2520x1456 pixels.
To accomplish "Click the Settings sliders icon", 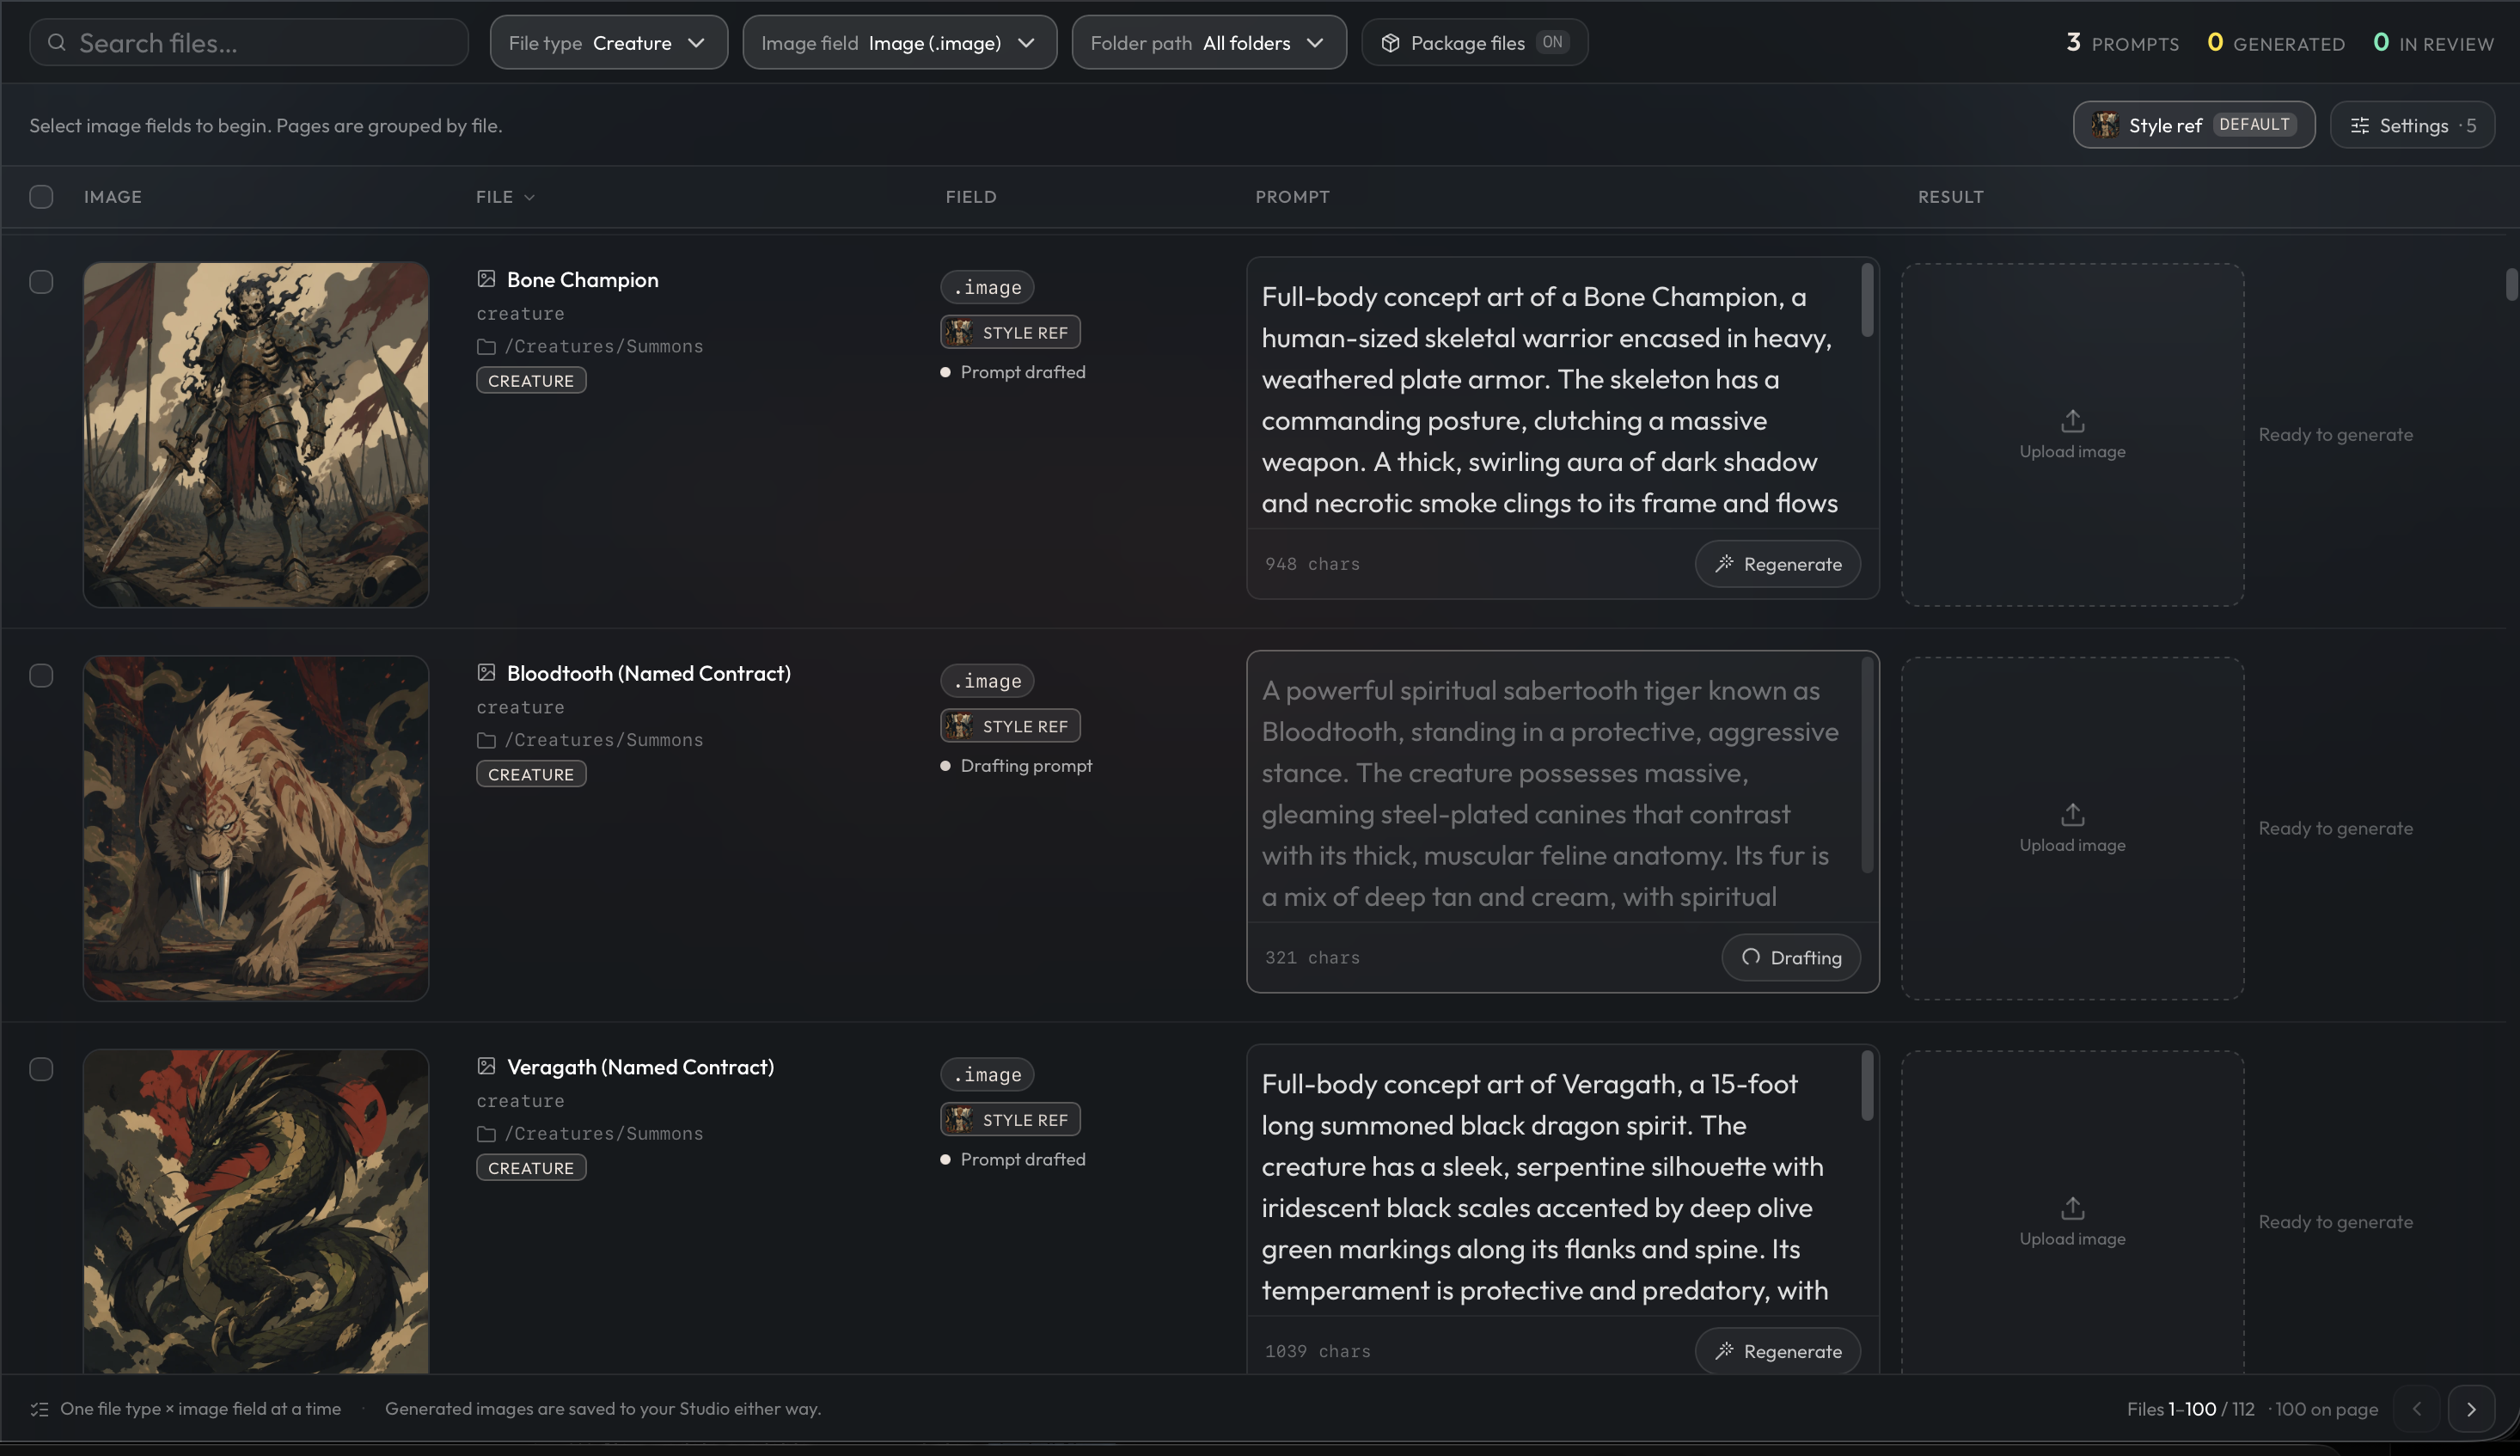I will [x=2359, y=126].
